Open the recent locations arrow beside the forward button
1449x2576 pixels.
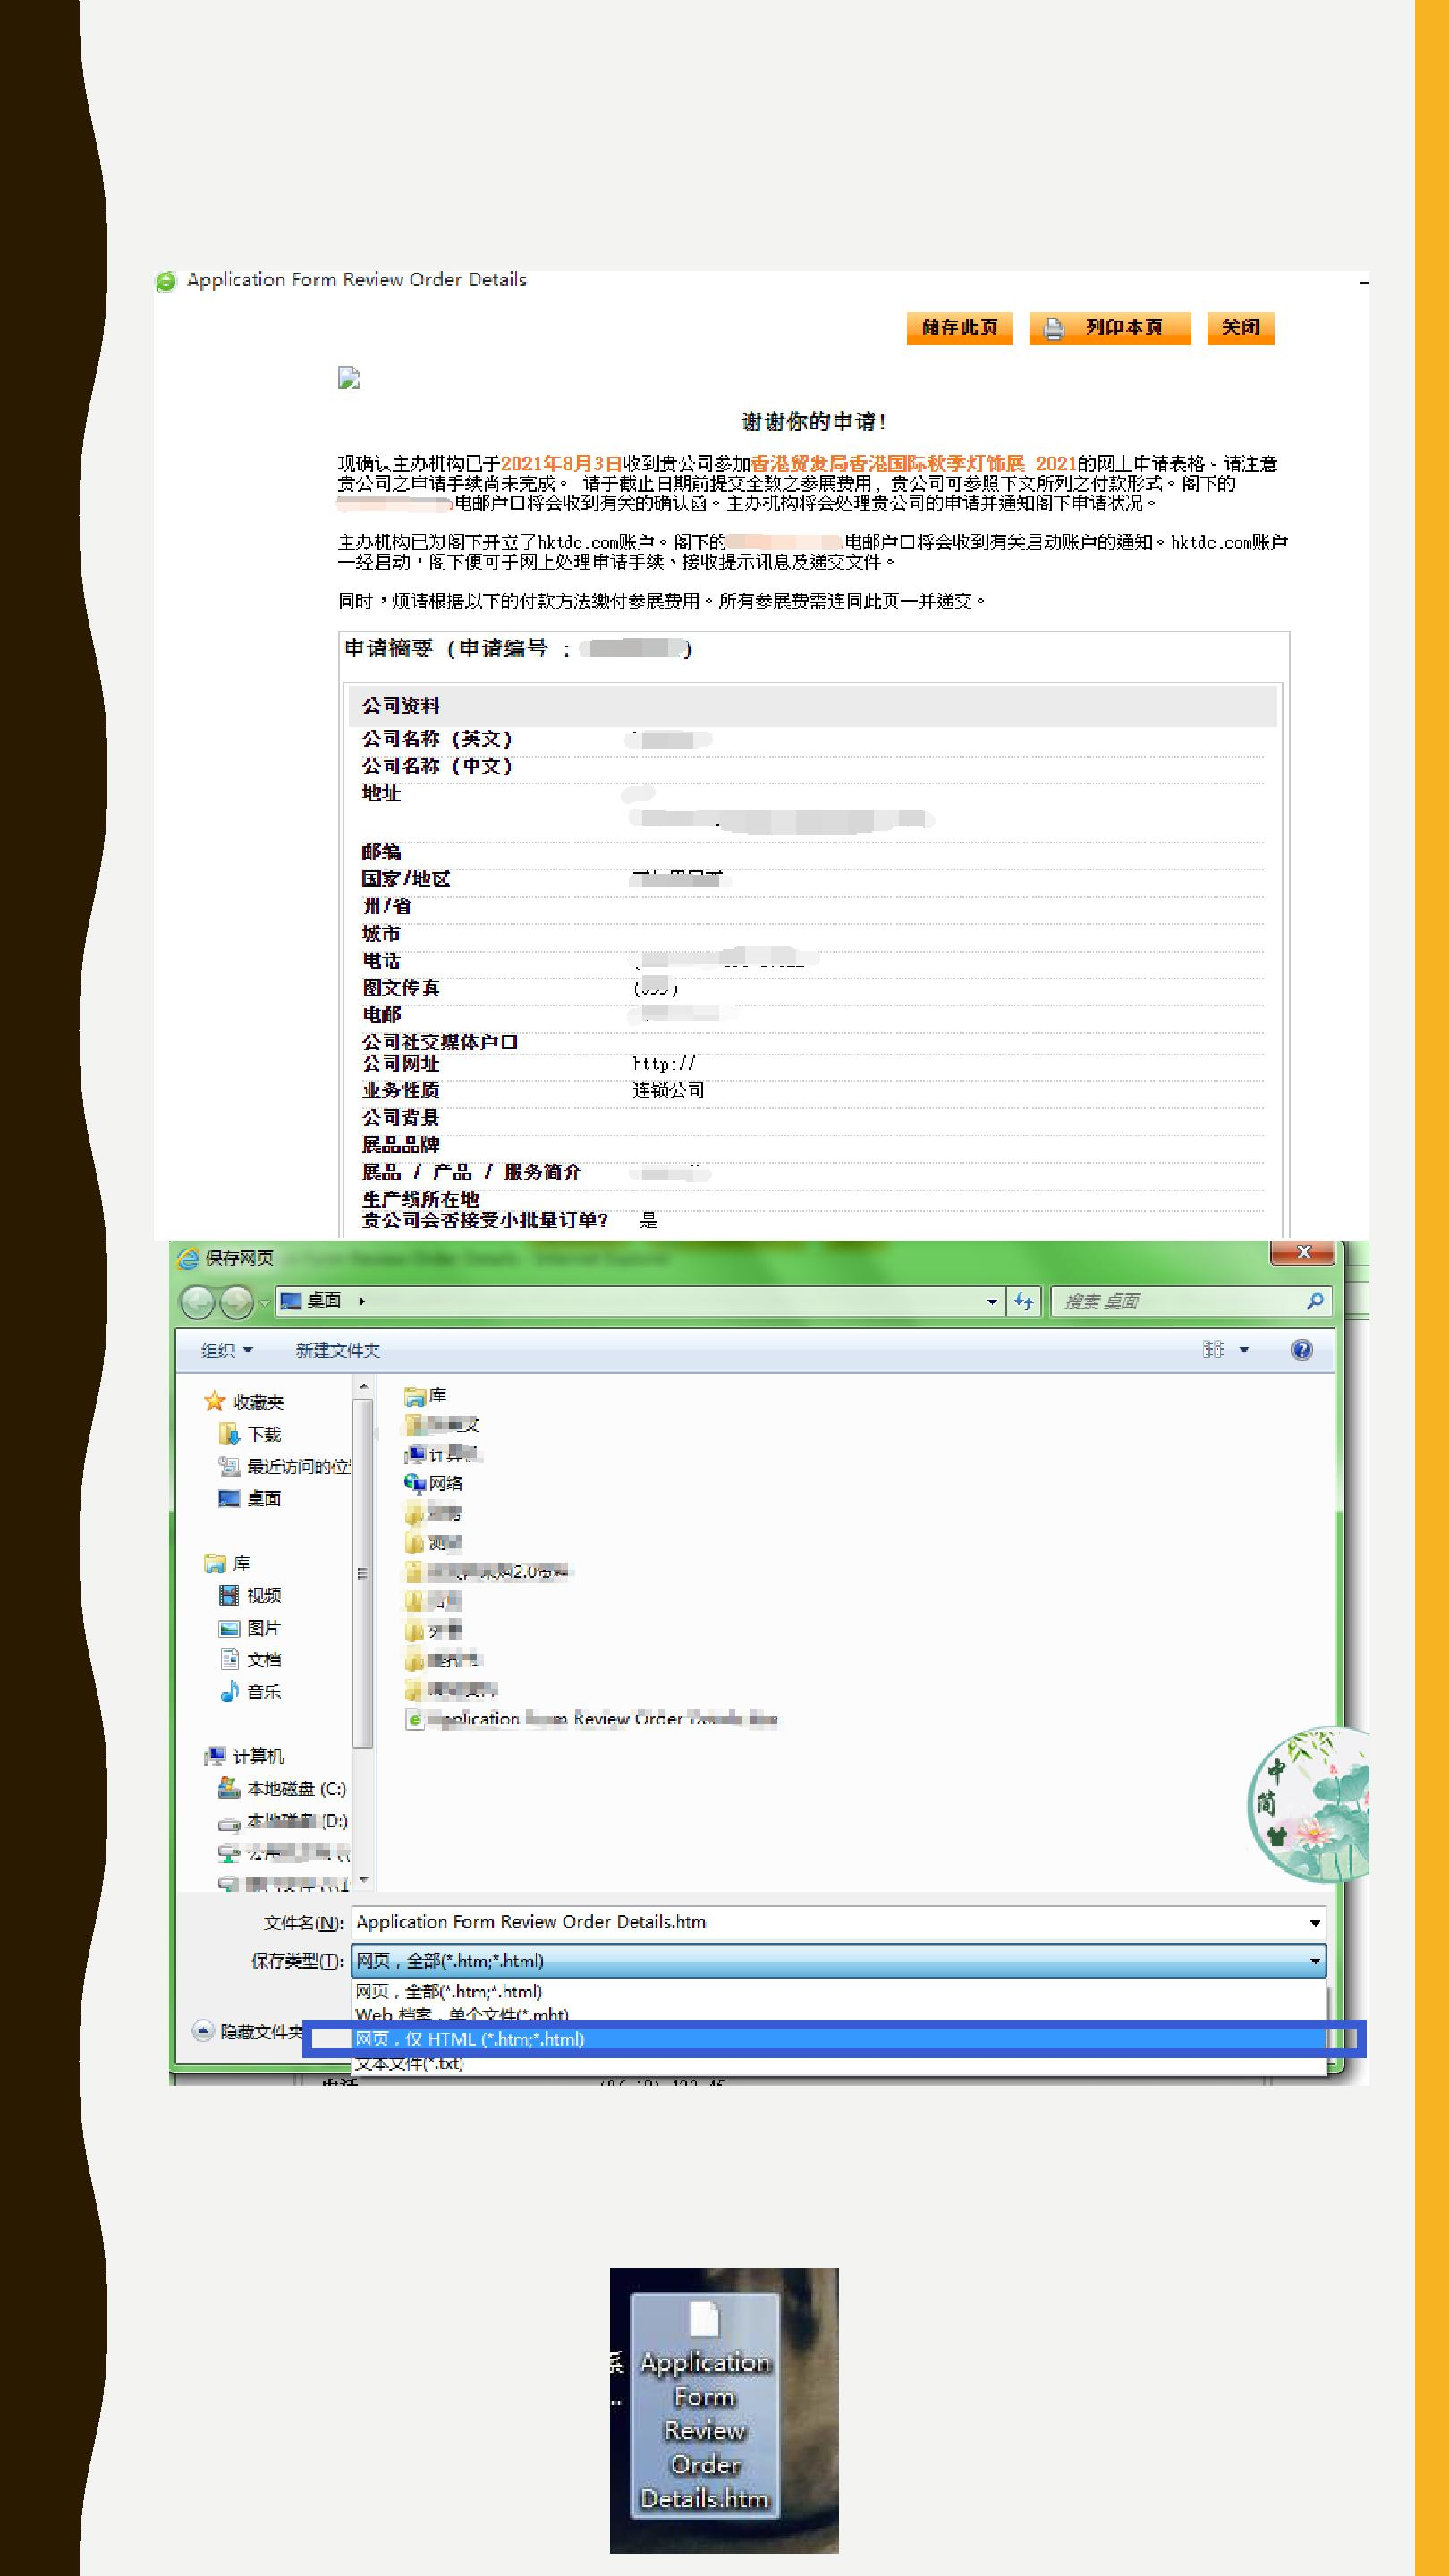click(x=265, y=1303)
